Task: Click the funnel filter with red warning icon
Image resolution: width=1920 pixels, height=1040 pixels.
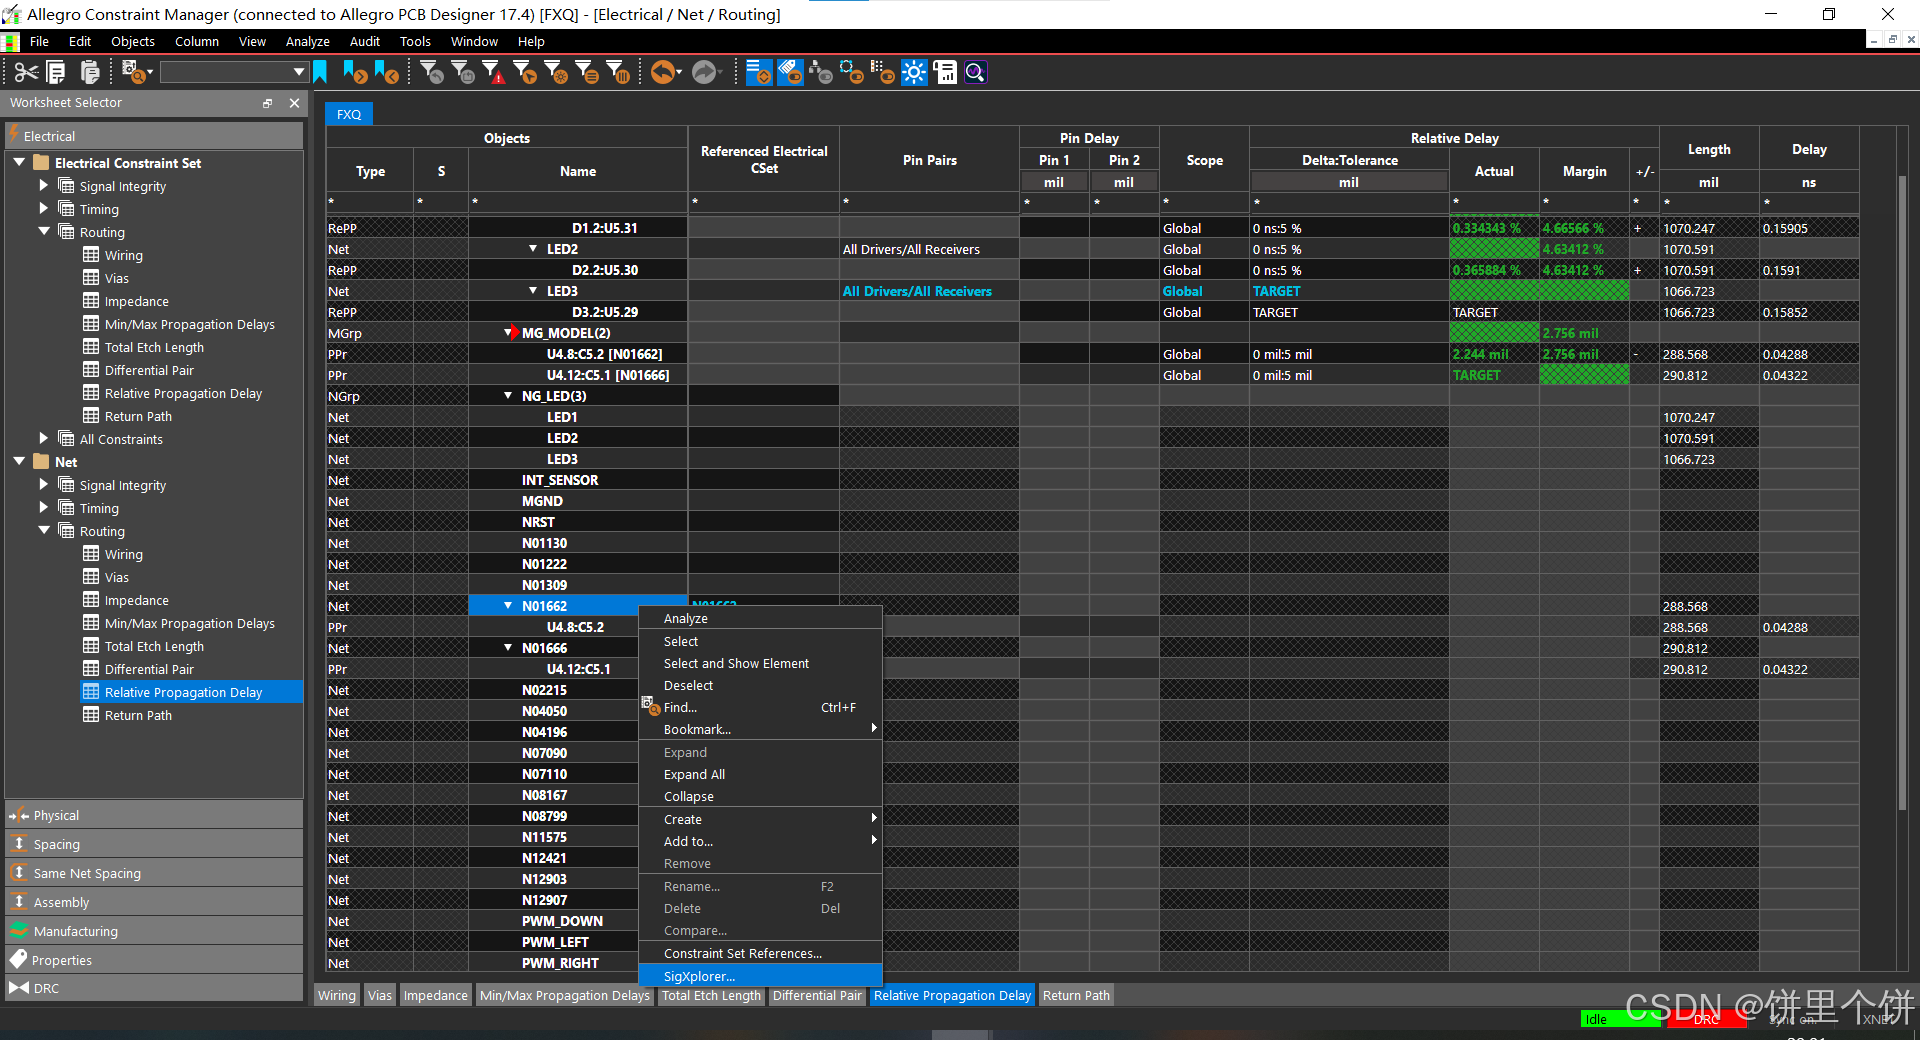Action: 494,72
